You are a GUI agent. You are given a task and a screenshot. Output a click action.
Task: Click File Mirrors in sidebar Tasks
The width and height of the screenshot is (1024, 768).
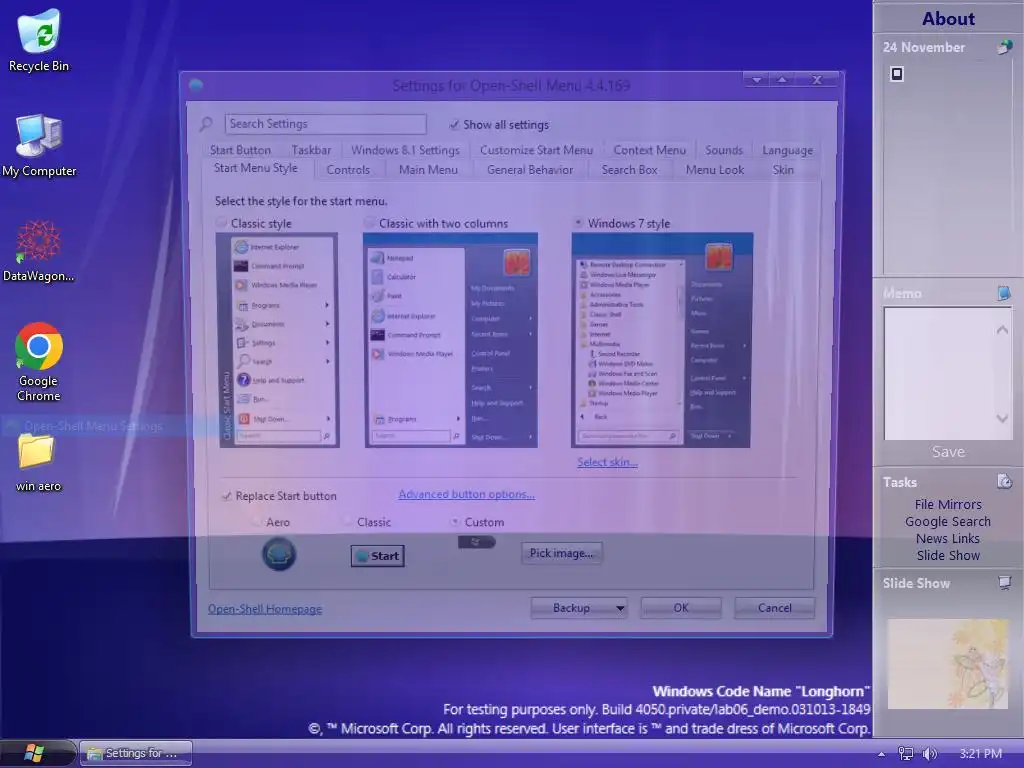948,504
